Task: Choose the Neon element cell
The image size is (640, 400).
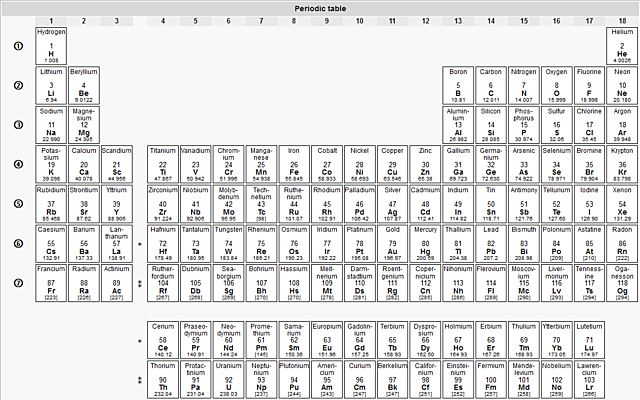Action: click(622, 85)
